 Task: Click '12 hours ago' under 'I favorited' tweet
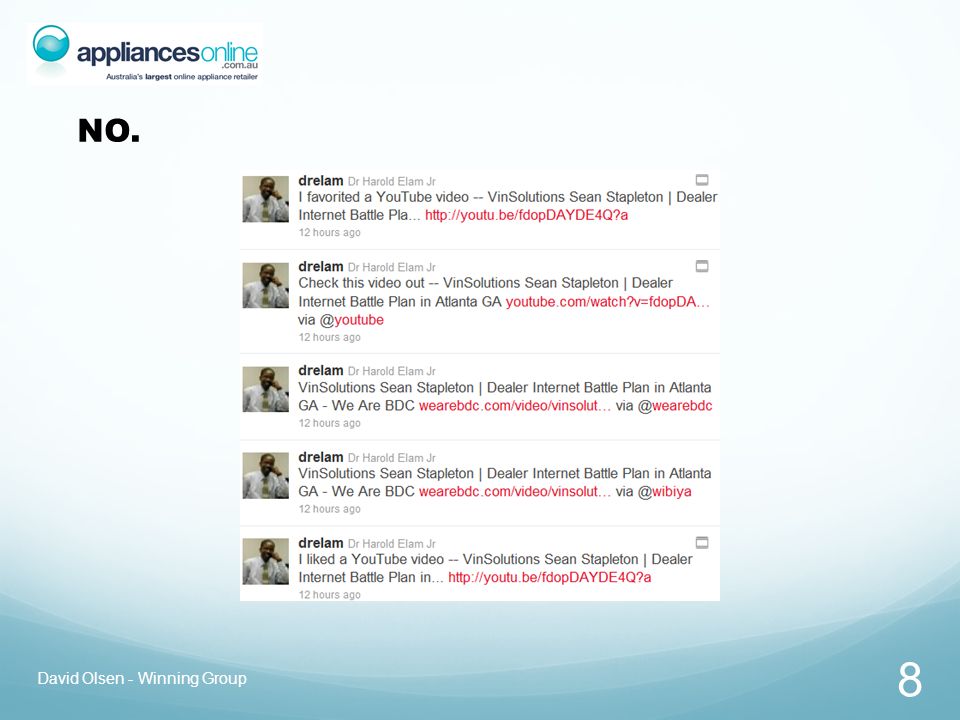click(x=329, y=233)
